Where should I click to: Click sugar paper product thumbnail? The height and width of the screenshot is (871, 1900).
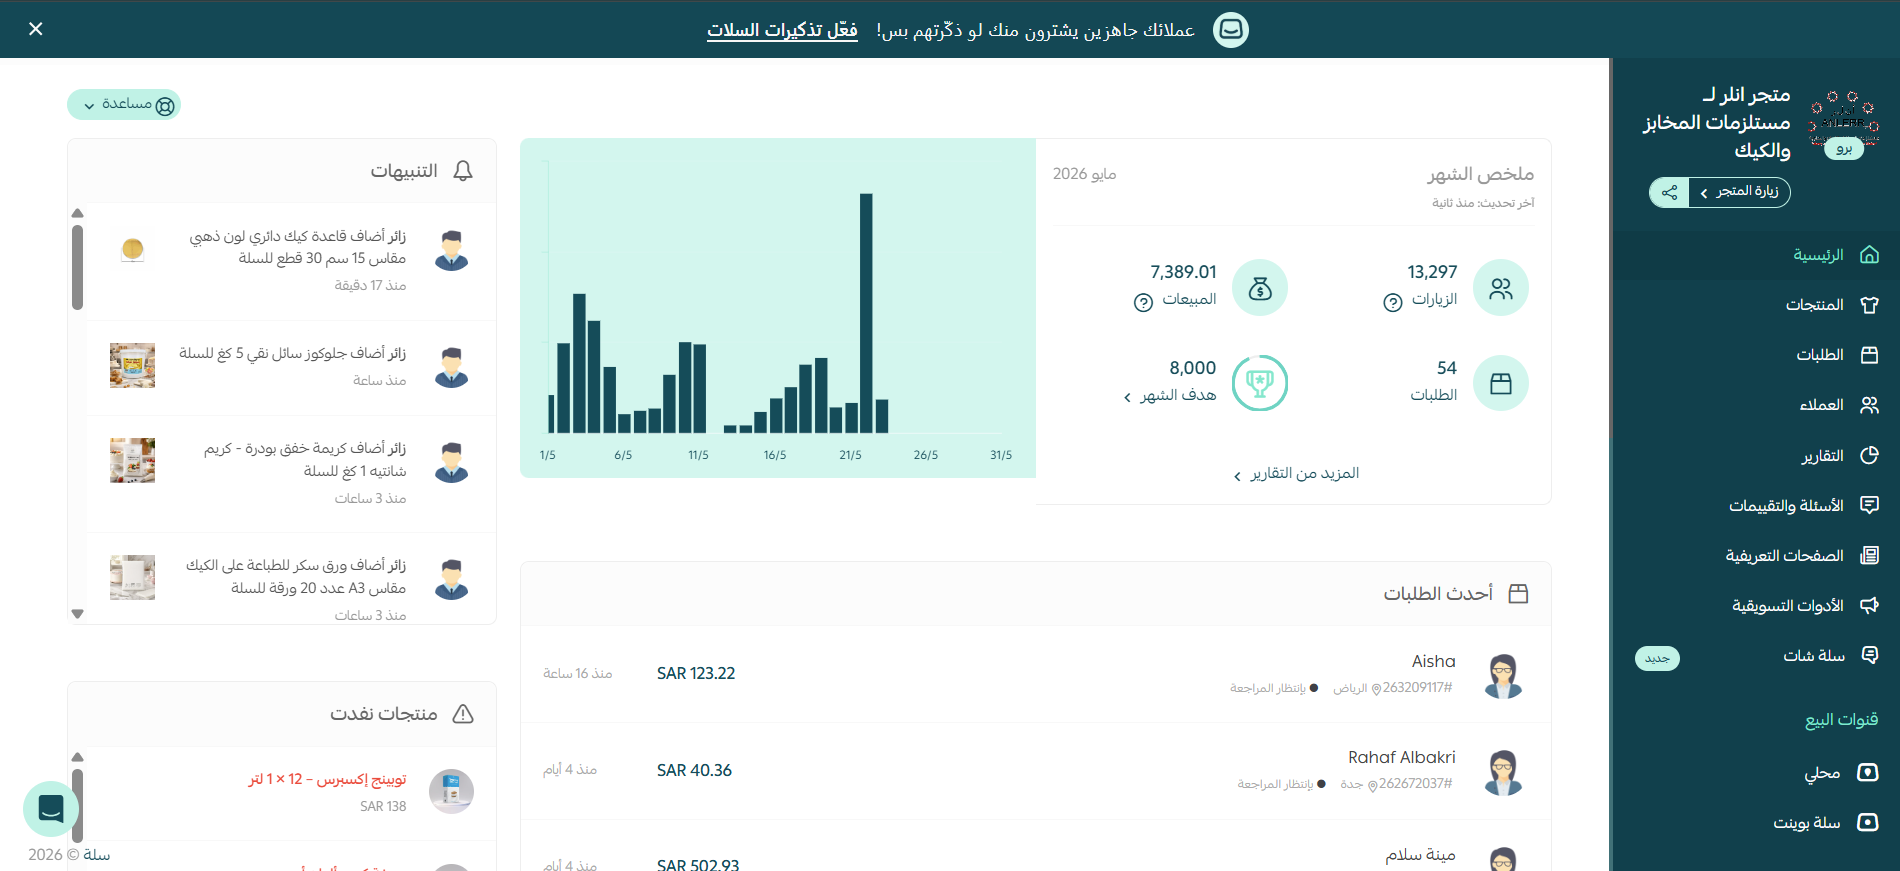tap(132, 577)
